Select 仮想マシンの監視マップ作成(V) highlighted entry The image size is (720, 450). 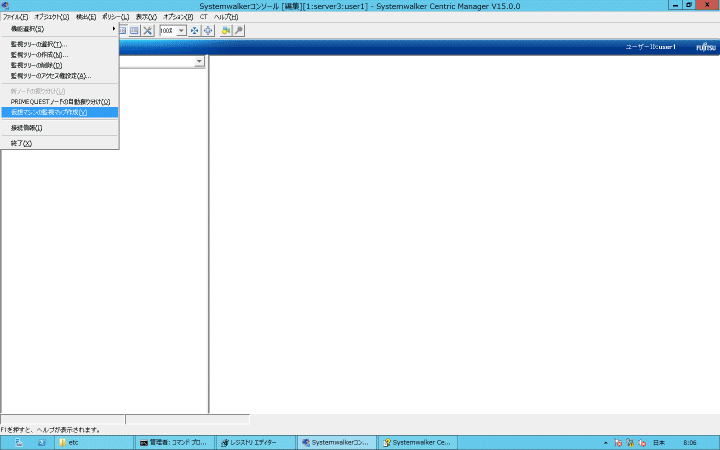[60, 112]
